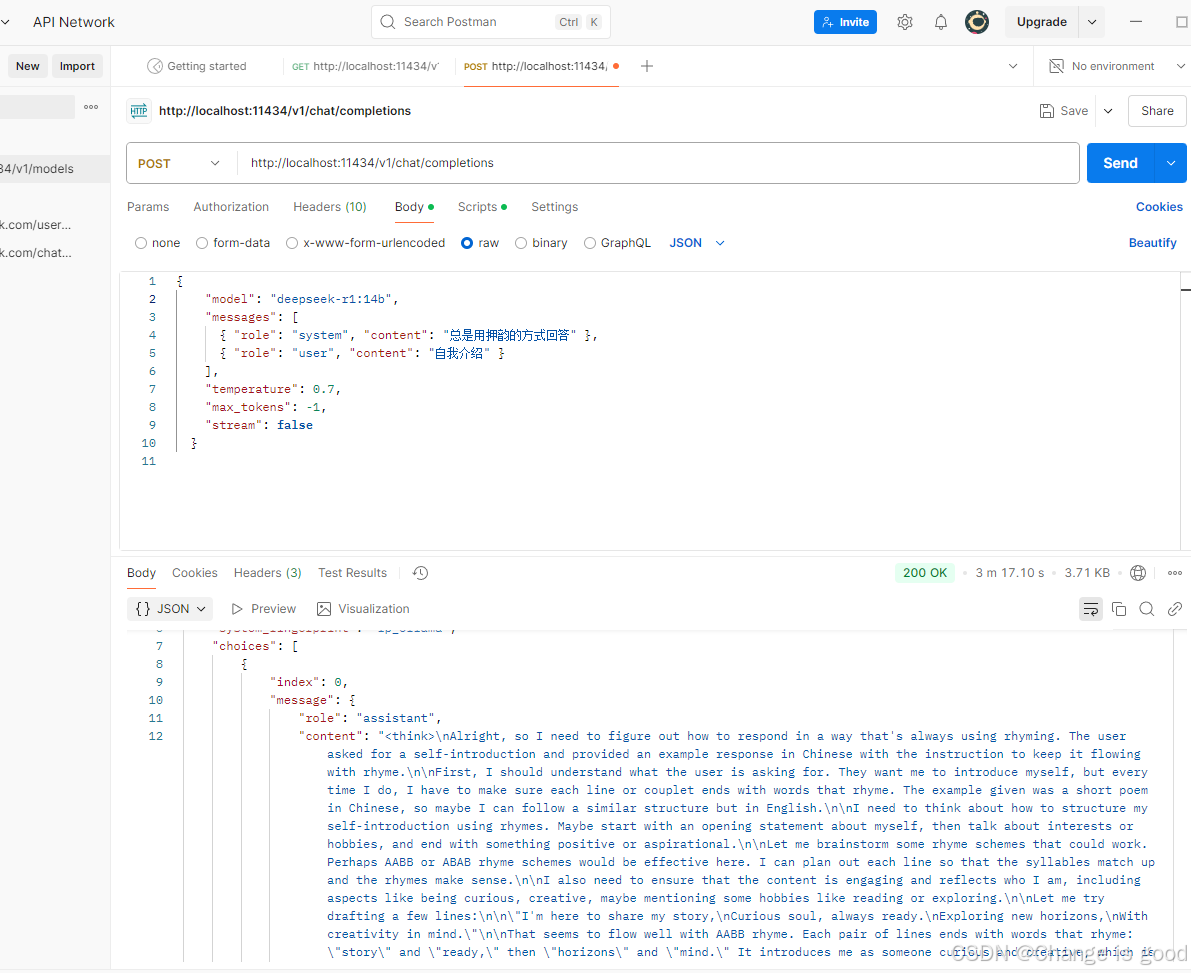
Task: Copy the response body
Action: tap(1119, 609)
